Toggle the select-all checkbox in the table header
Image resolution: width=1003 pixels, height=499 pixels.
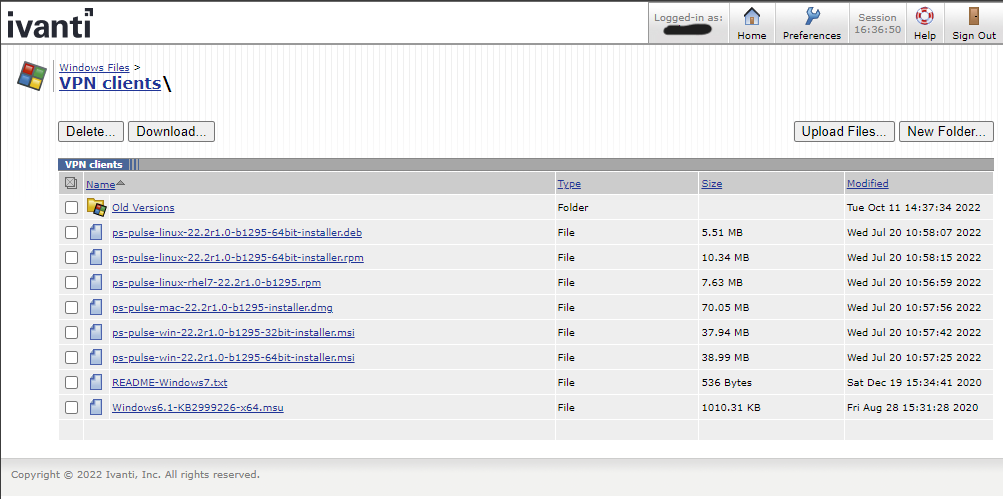tap(71, 184)
